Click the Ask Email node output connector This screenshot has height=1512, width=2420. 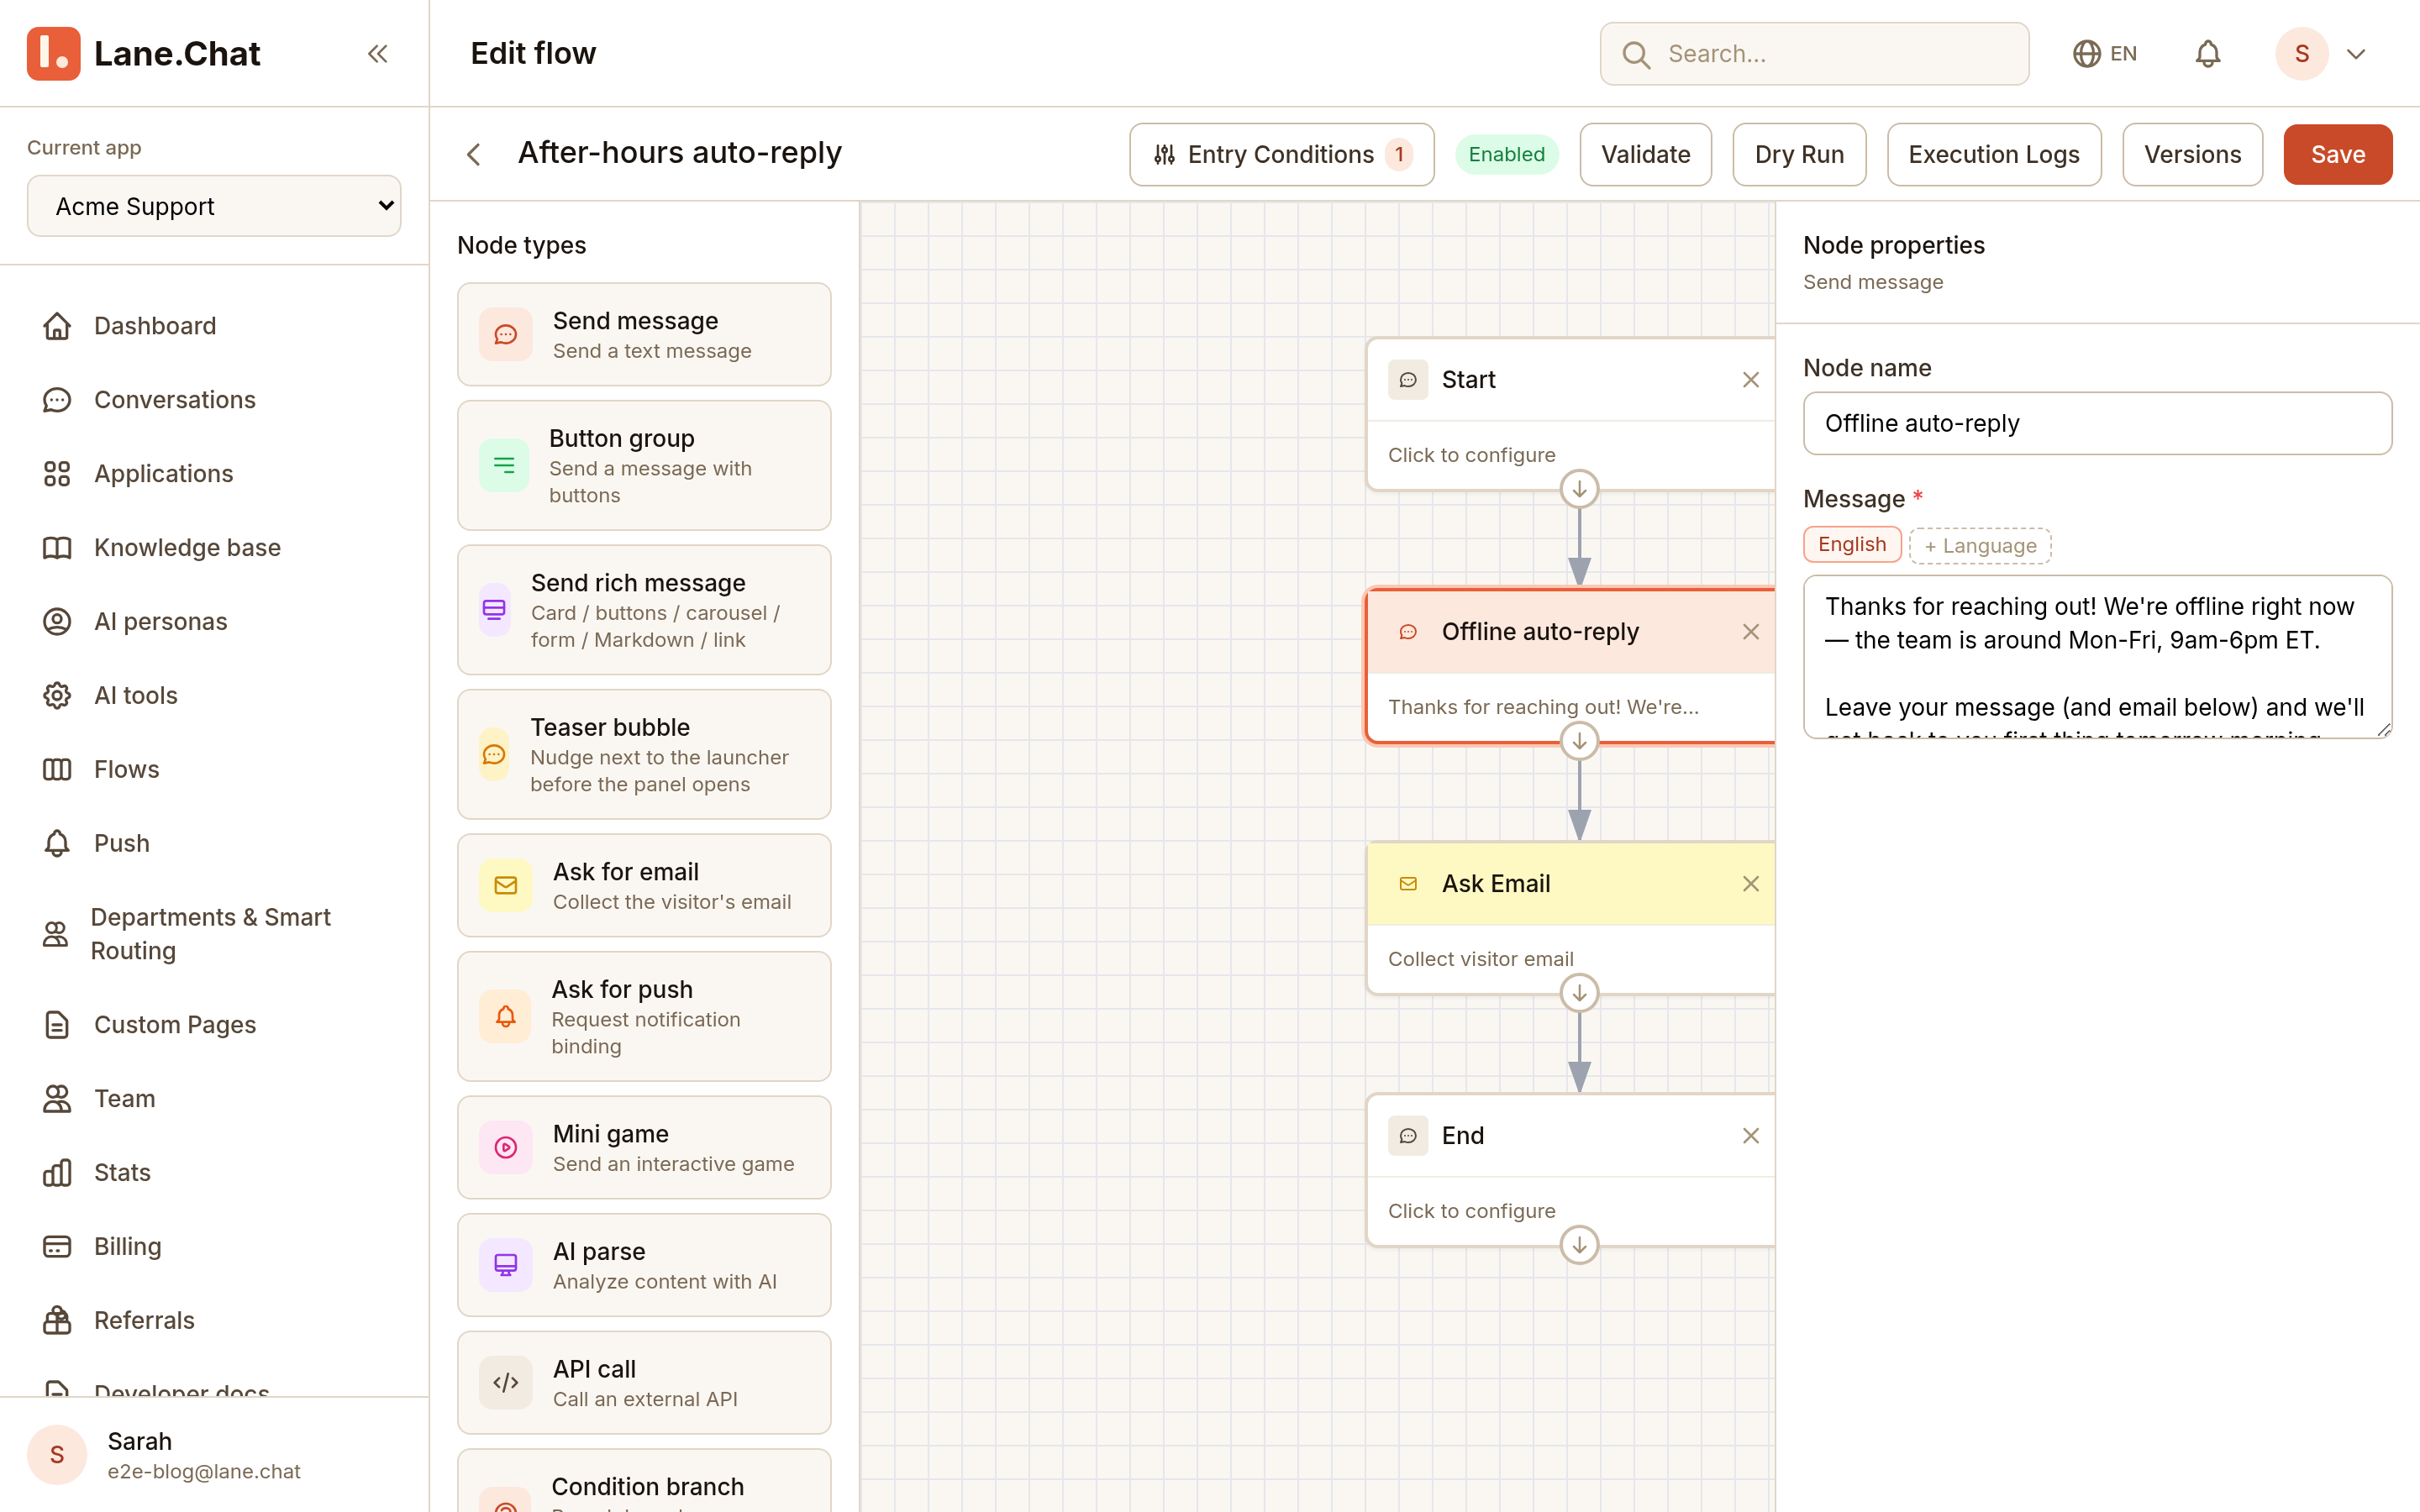1579,993
